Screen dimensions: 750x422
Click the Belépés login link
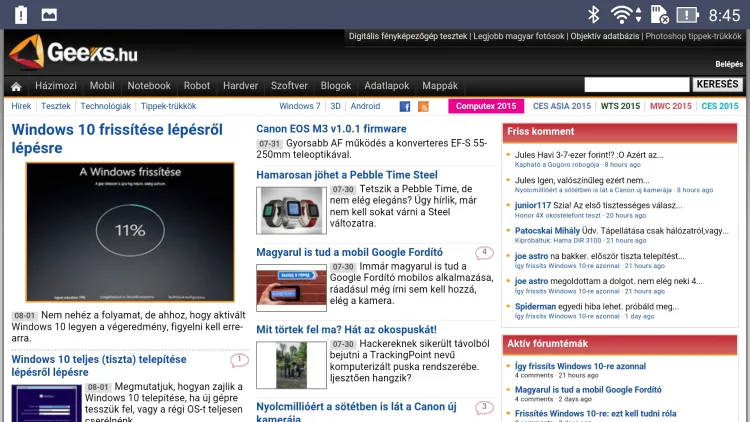[x=728, y=63]
